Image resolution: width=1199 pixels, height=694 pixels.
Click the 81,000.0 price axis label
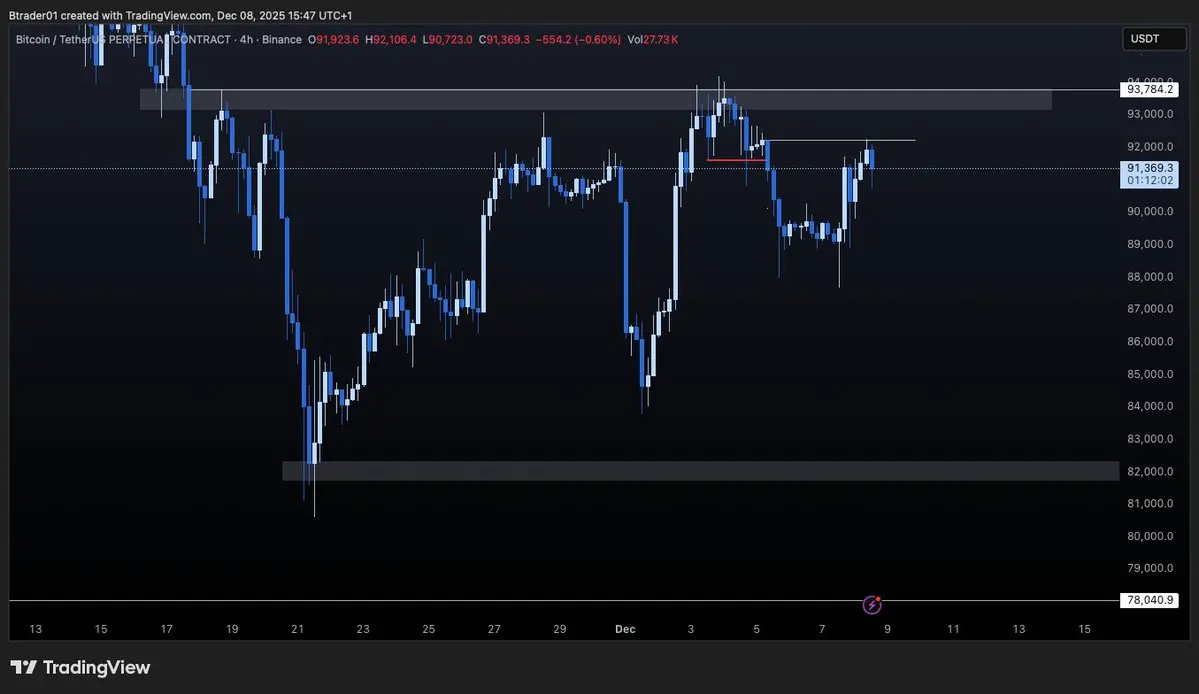click(x=1149, y=504)
